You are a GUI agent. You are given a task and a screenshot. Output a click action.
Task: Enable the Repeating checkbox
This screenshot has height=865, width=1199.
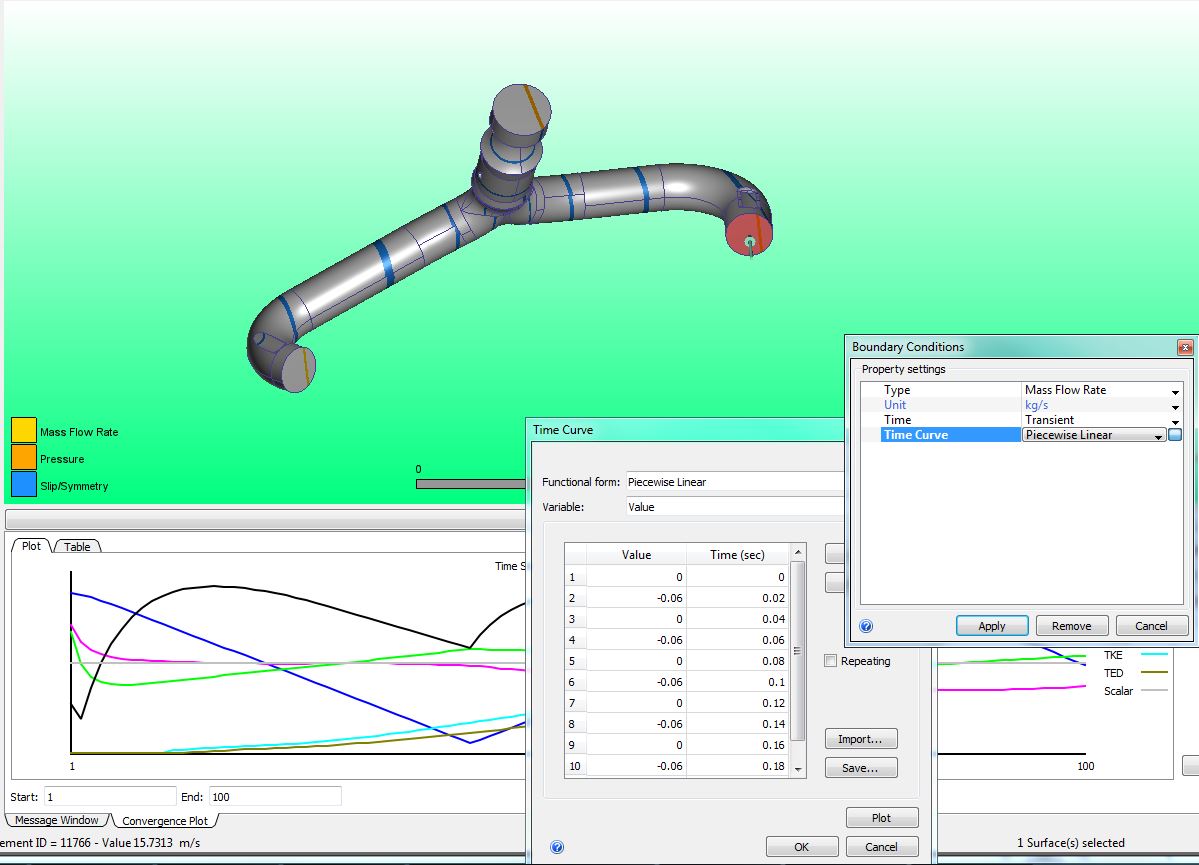(x=830, y=661)
